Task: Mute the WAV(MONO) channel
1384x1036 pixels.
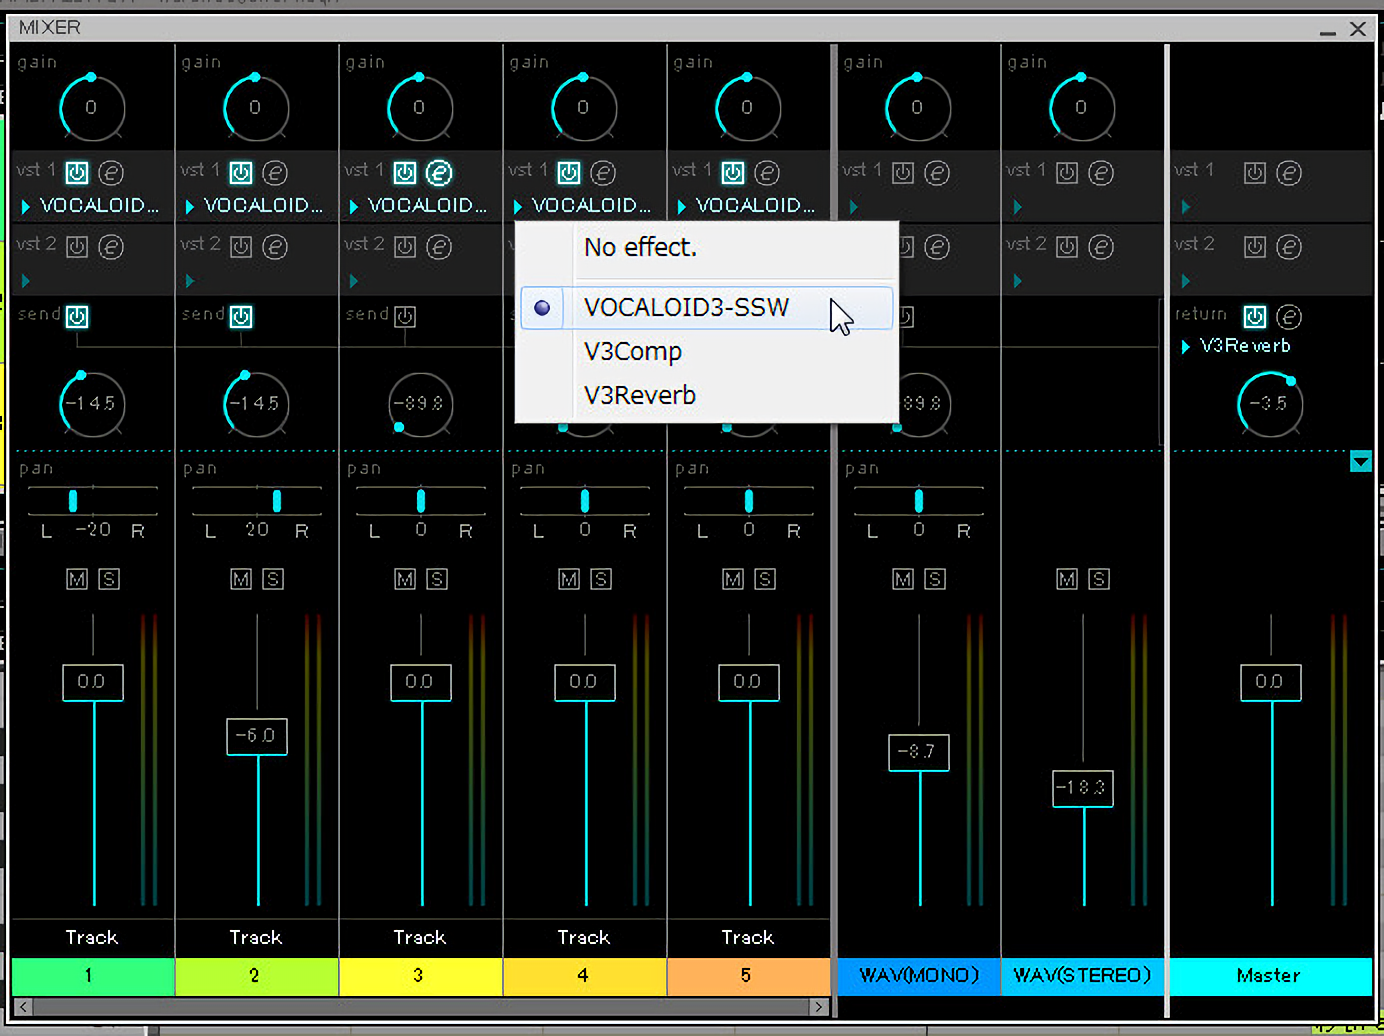Action: [903, 579]
